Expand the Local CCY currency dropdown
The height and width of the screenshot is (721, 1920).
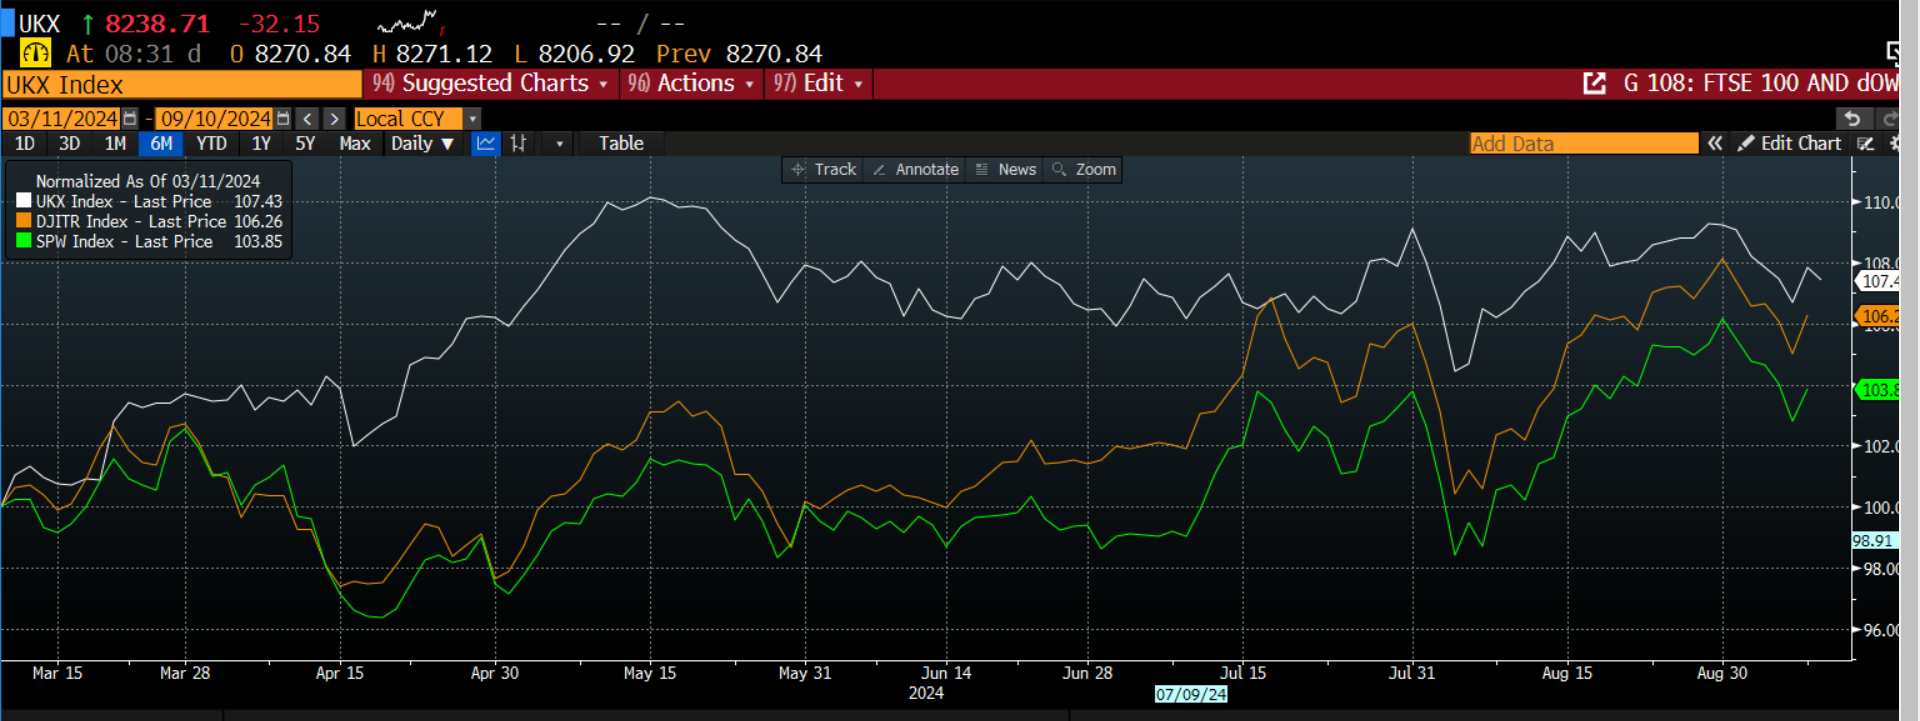[x=473, y=119]
